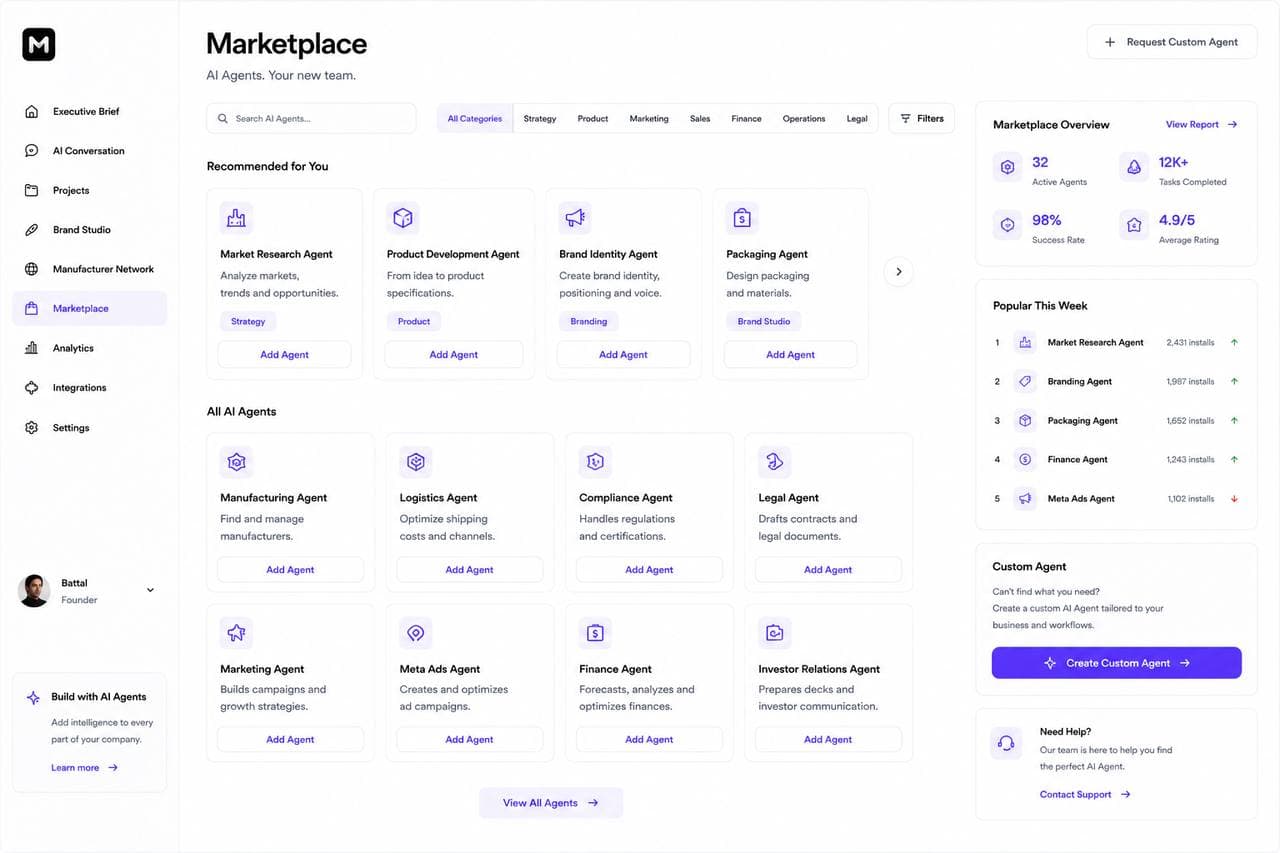Click the Investor Relations Agent icon
The height and width of the screenshot is (853, 1280).
tap(774, 633)
